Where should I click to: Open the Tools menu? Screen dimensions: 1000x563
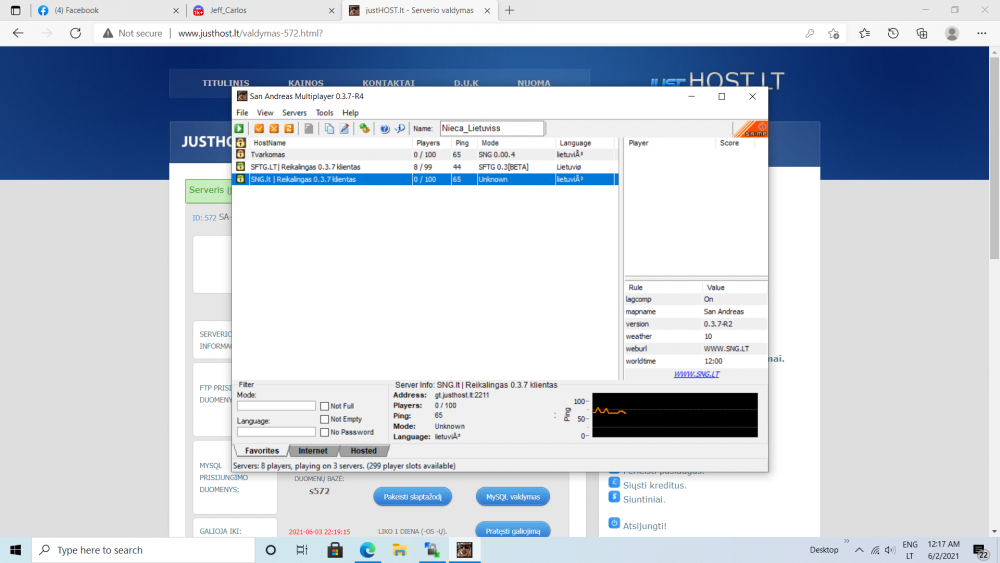[x=324, y=113]
